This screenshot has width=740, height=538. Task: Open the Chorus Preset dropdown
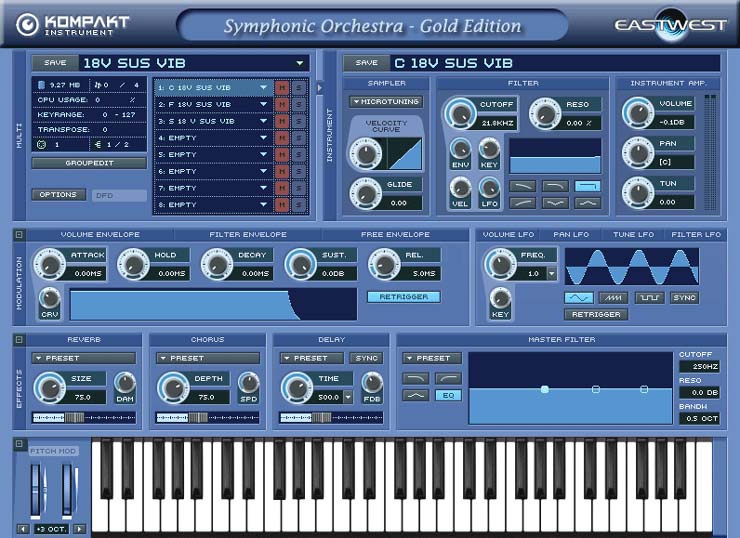pos(208,358)
